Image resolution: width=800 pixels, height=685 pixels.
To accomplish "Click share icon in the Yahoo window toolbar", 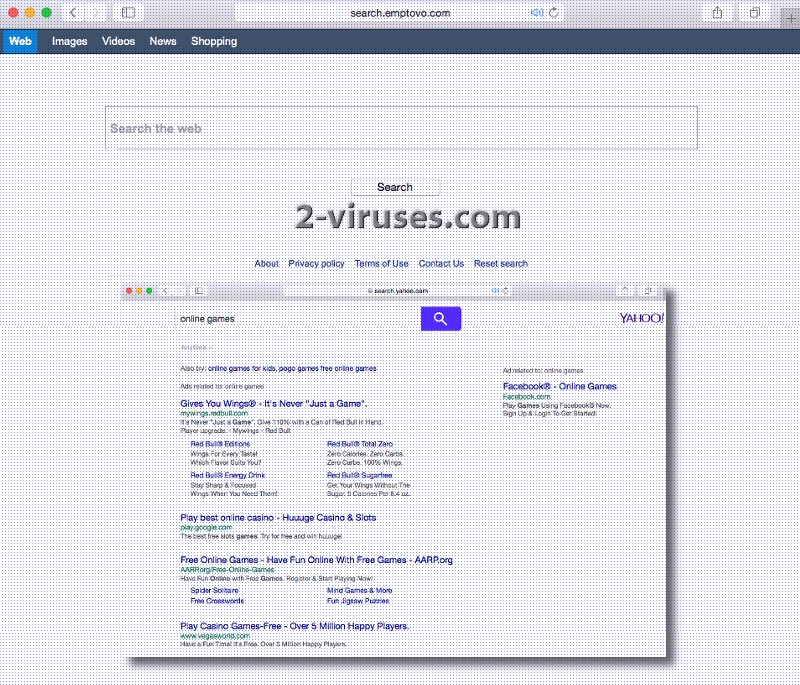I will point(624,291).
